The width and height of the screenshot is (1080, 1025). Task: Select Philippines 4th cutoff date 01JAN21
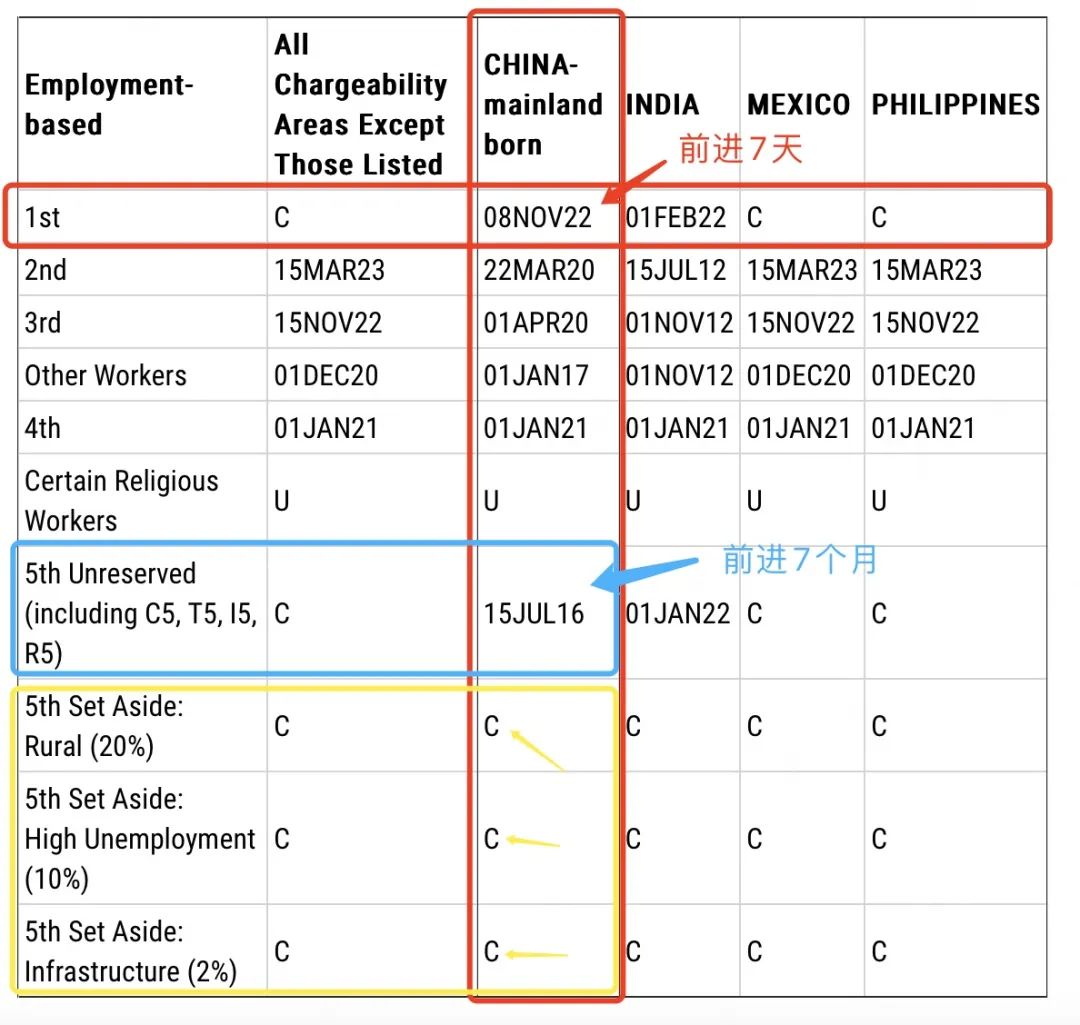point(923,428)
